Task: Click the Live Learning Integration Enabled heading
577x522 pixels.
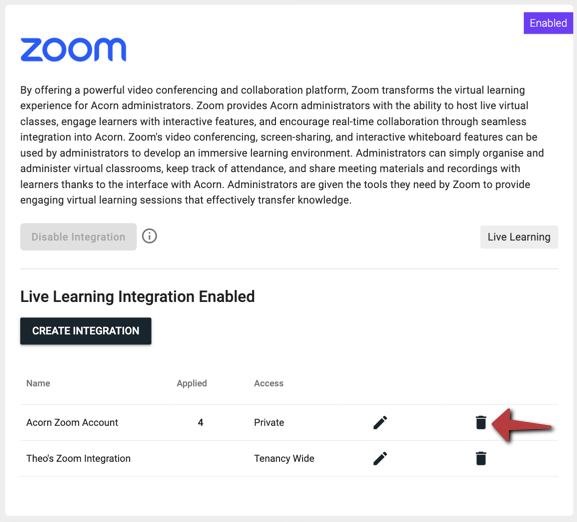Action: (137, 296)
